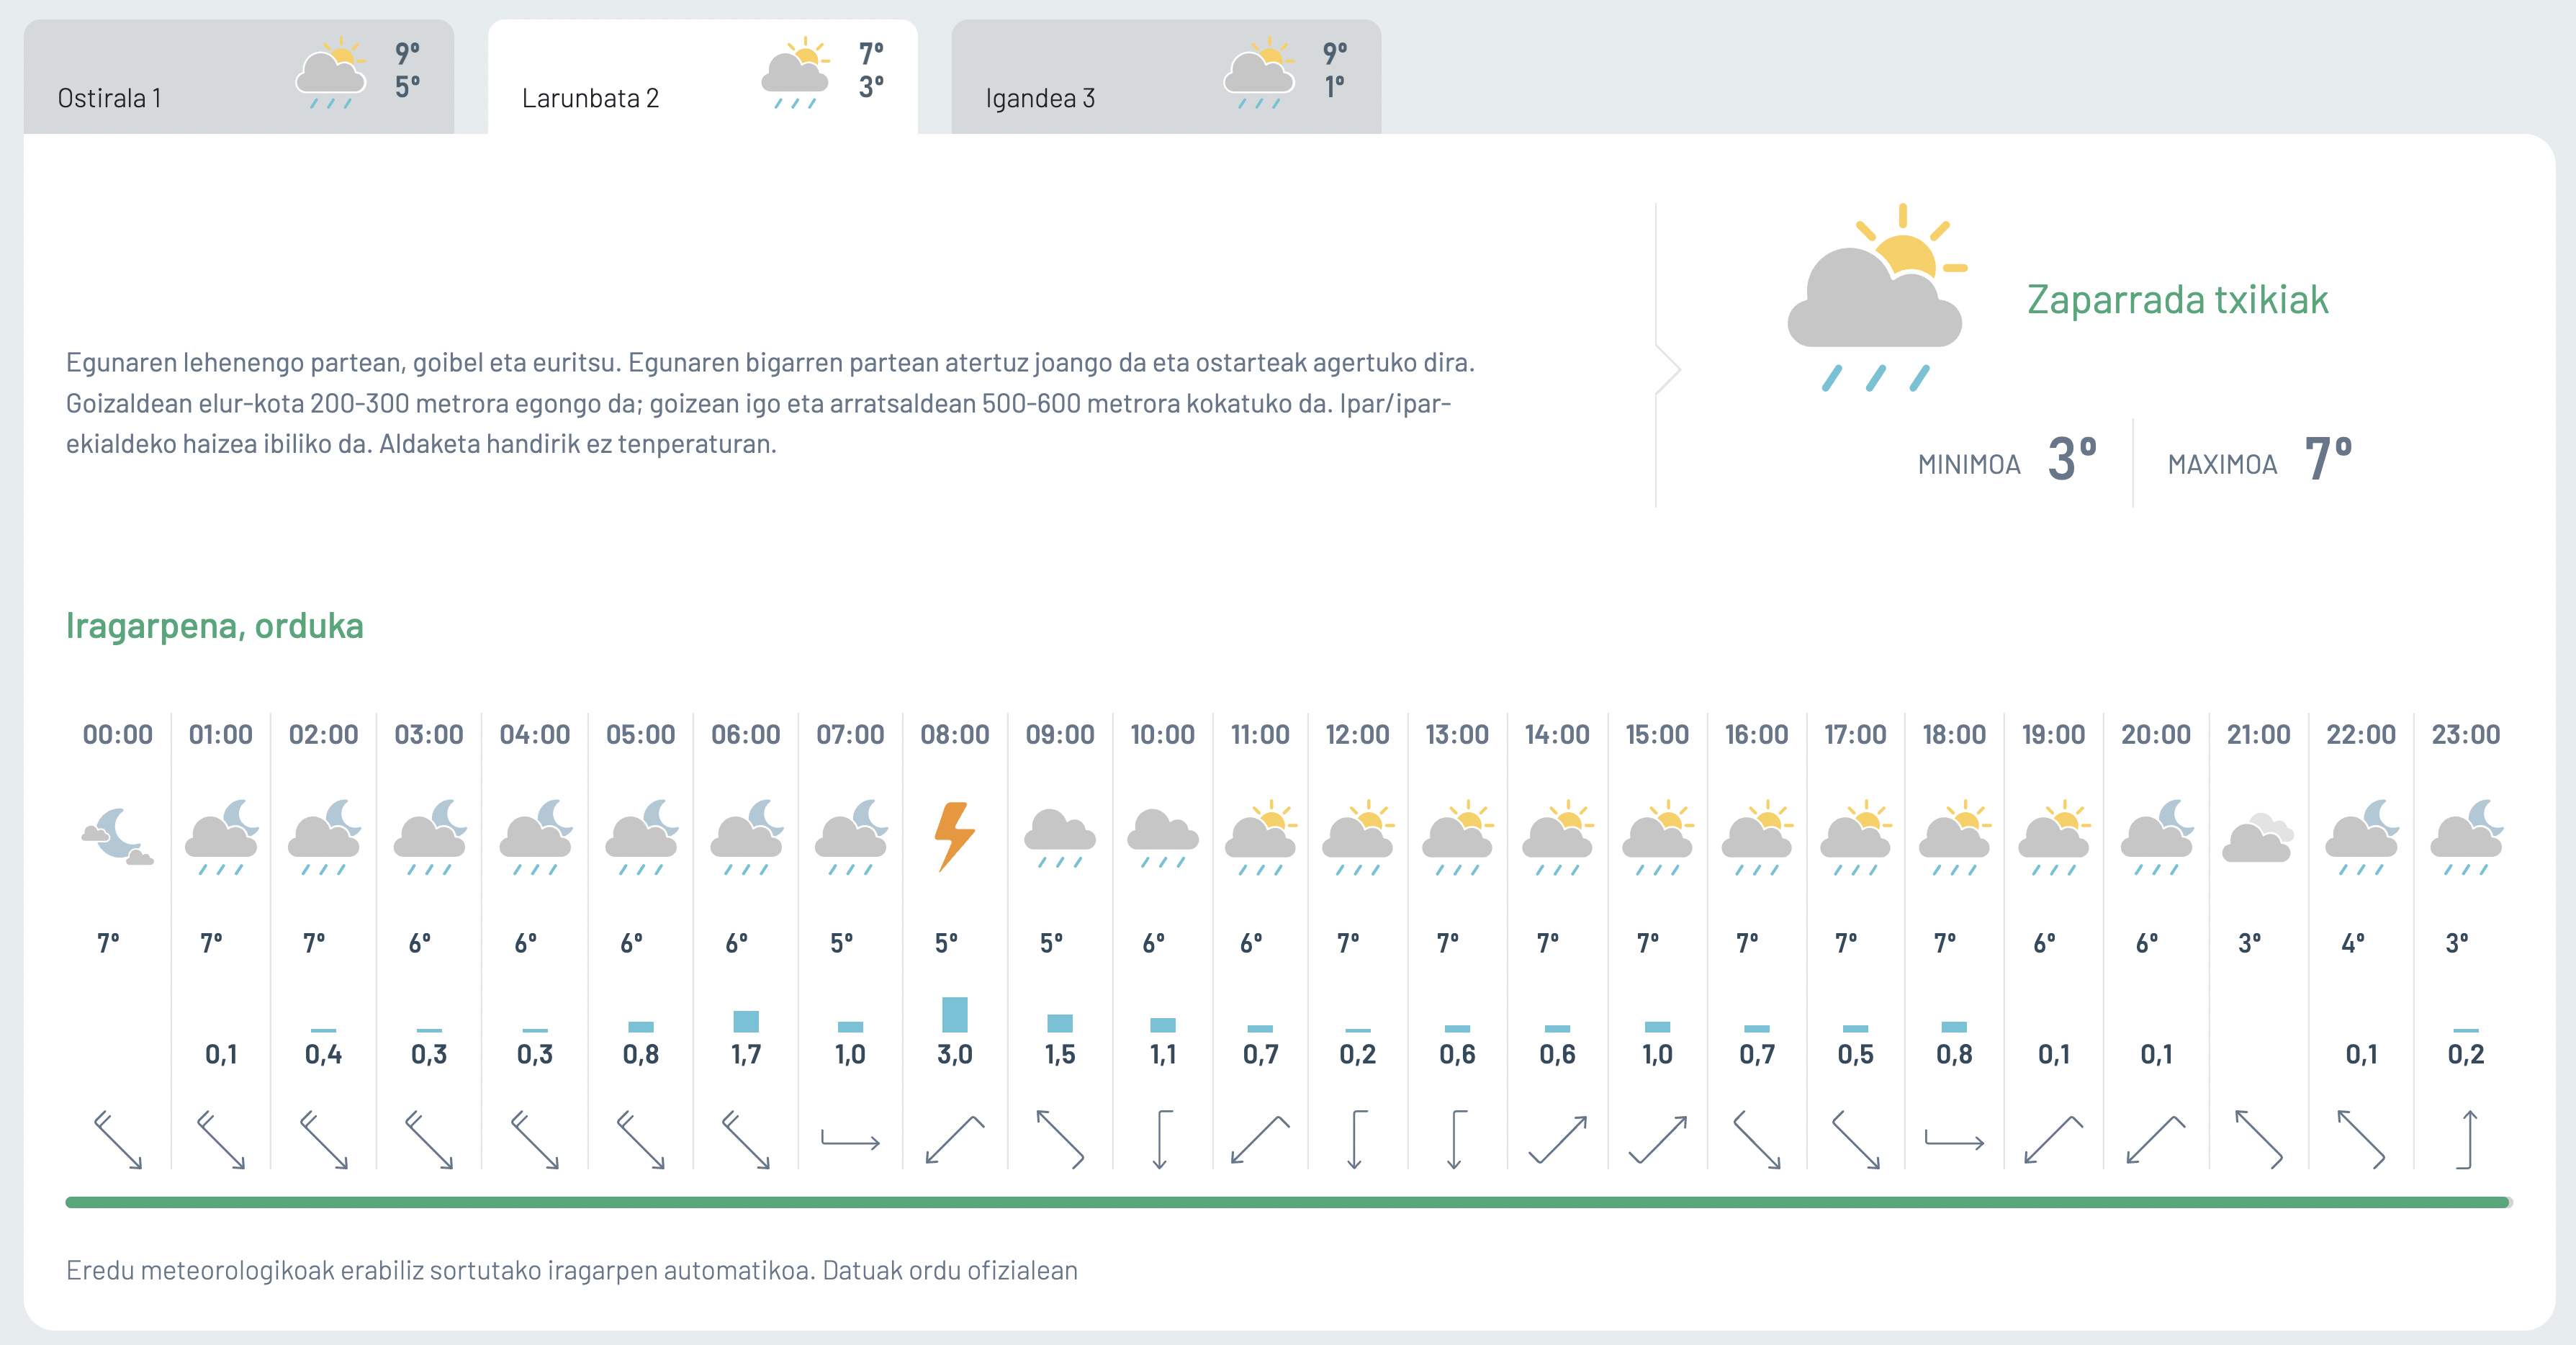The width and height of the screenshot is (2576, 1345).
Task: Click the 23:00 upward wind arrow
Action: 2466,1139
